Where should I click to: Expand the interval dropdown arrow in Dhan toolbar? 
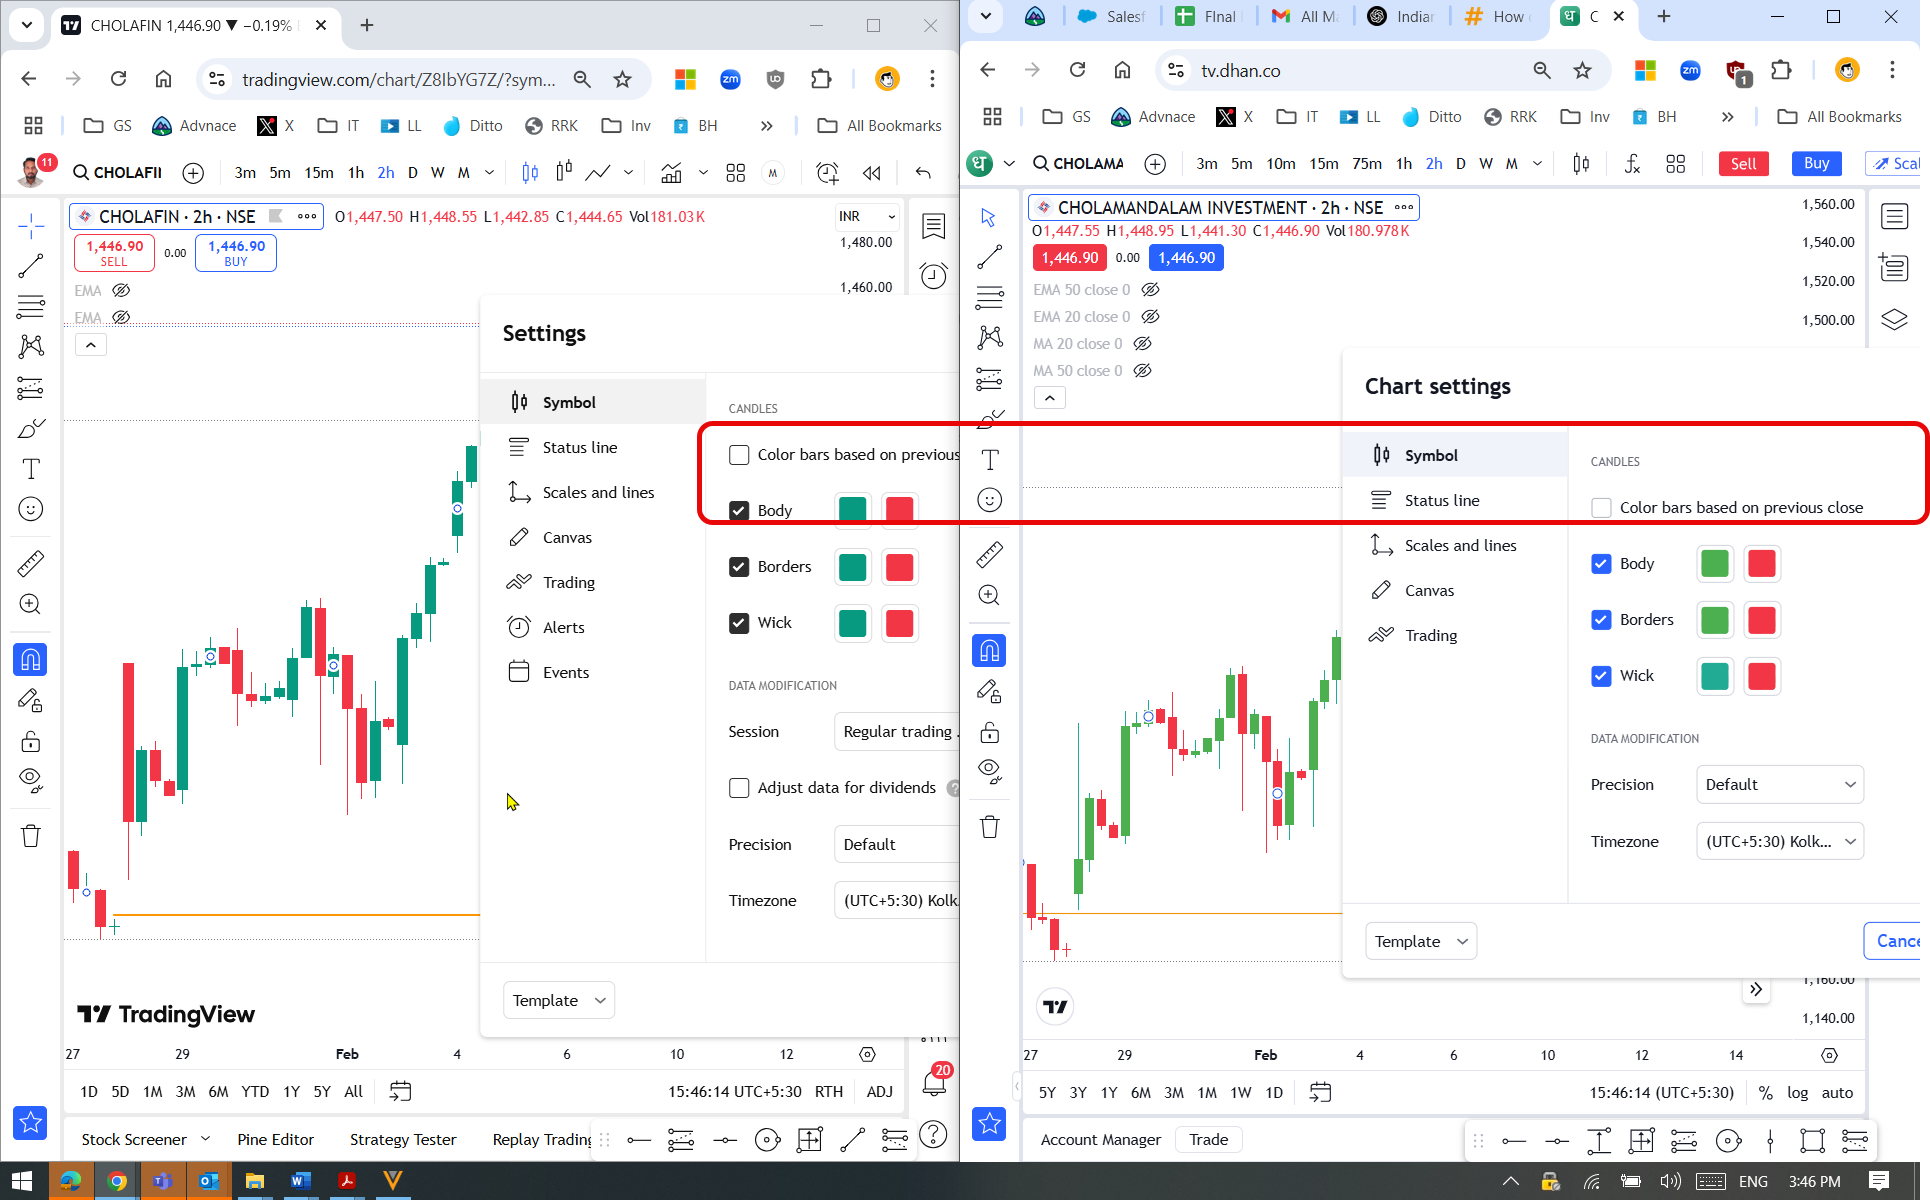pos(1537,164)
